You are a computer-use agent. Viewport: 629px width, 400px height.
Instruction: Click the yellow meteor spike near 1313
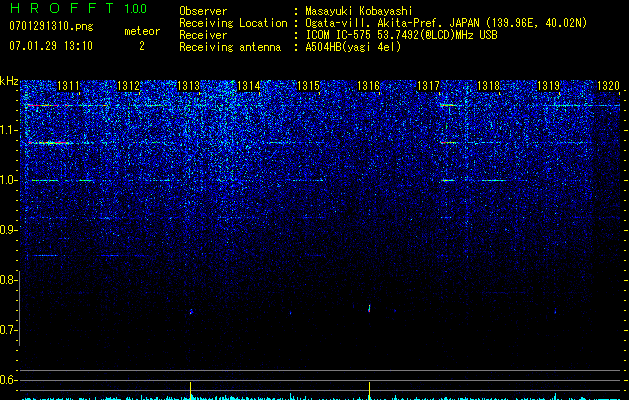coord(191,390)
